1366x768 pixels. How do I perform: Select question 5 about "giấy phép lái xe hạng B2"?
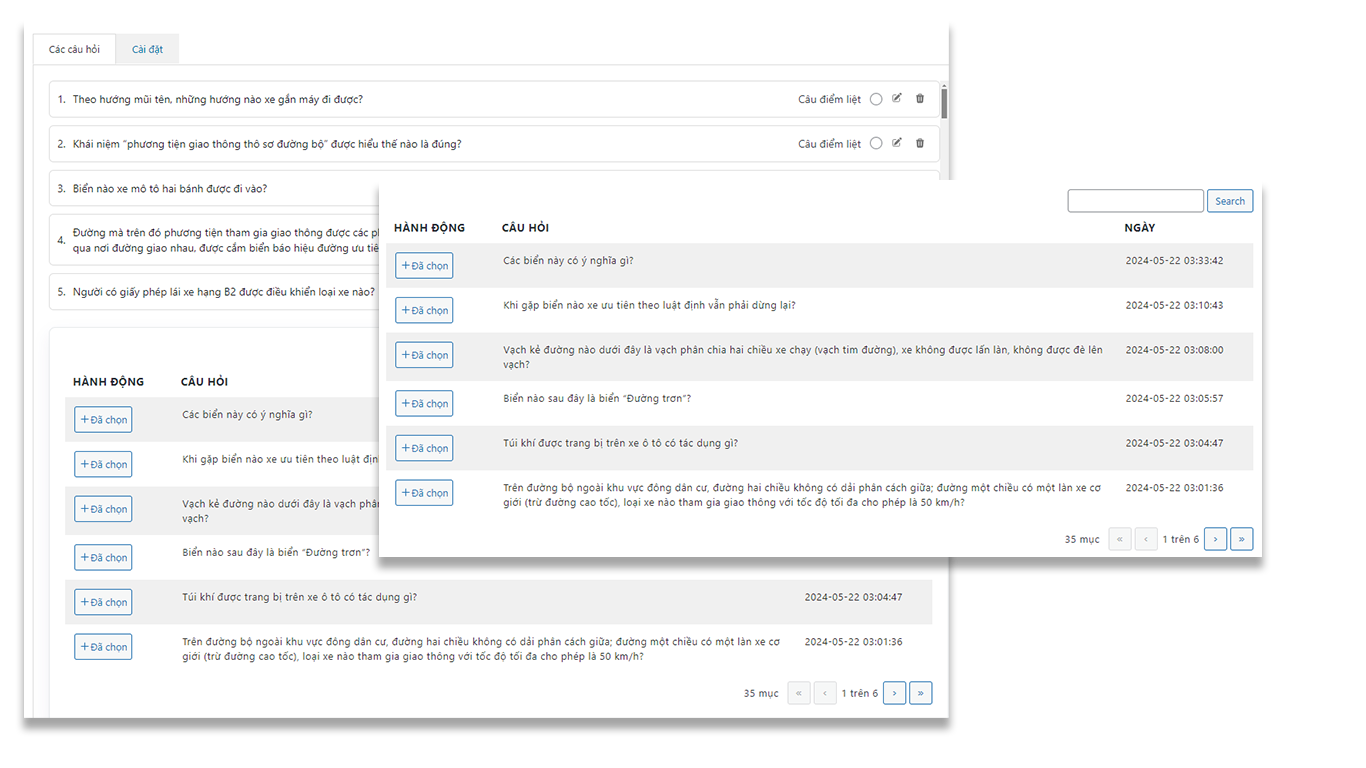pos(210,293)
